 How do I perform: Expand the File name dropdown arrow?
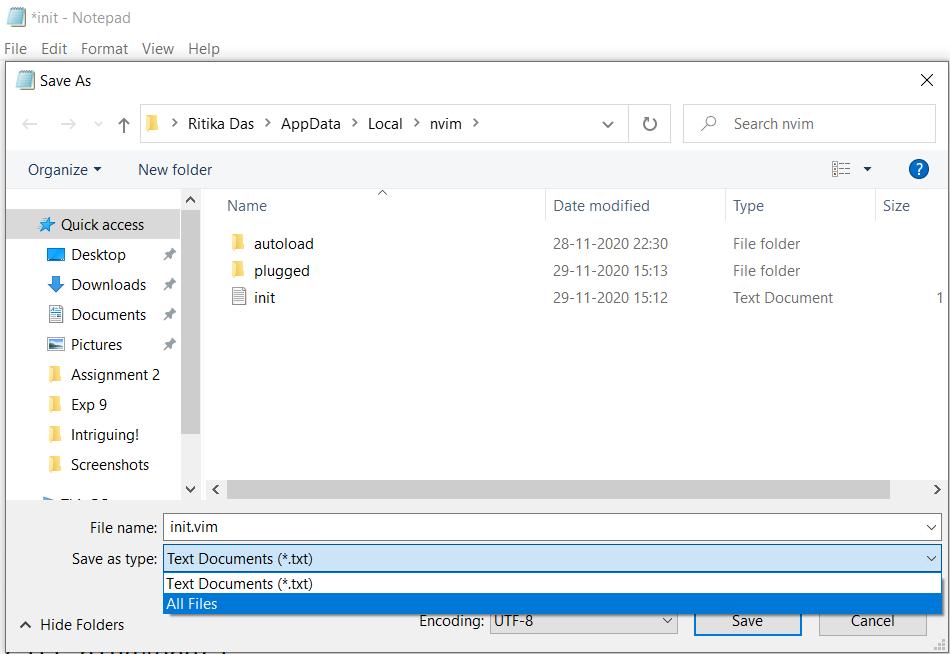pyautogui.click(x=931, y=527)
